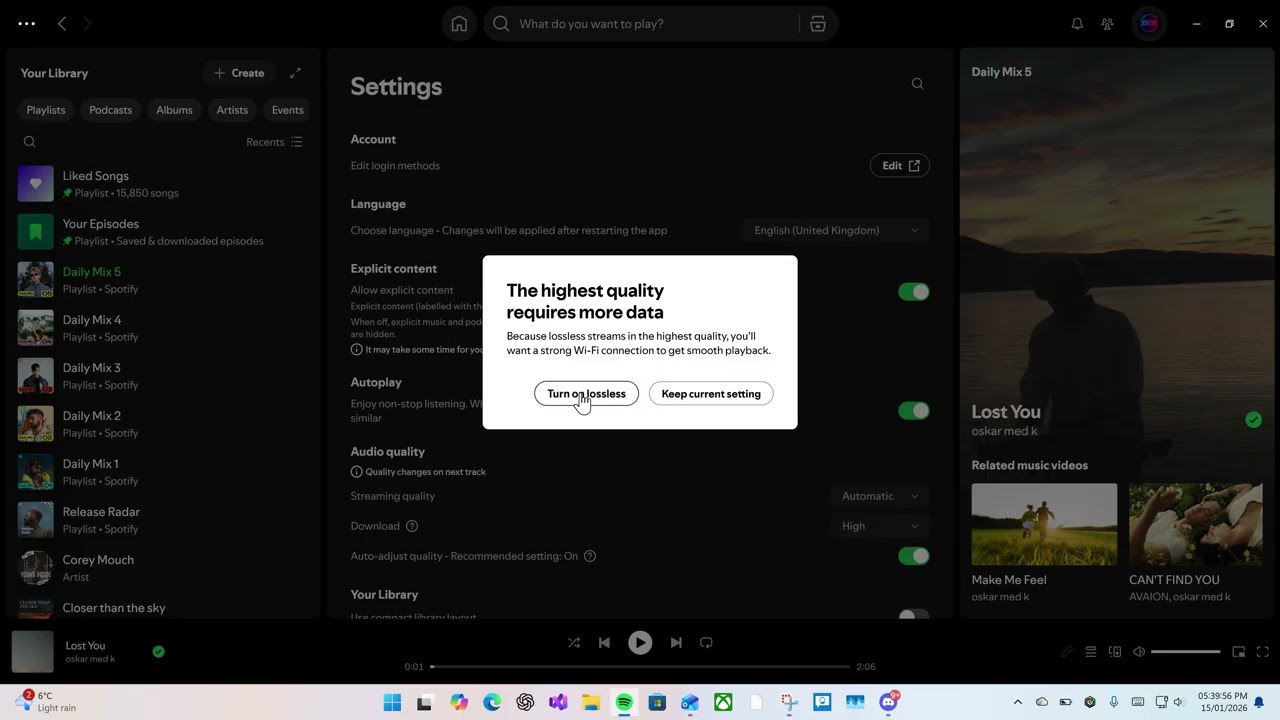Viewport: 1280px width, 720px height.
Task: Open Streaming quality dropdown set to Automatic
Action: click(x=879, y=496)
